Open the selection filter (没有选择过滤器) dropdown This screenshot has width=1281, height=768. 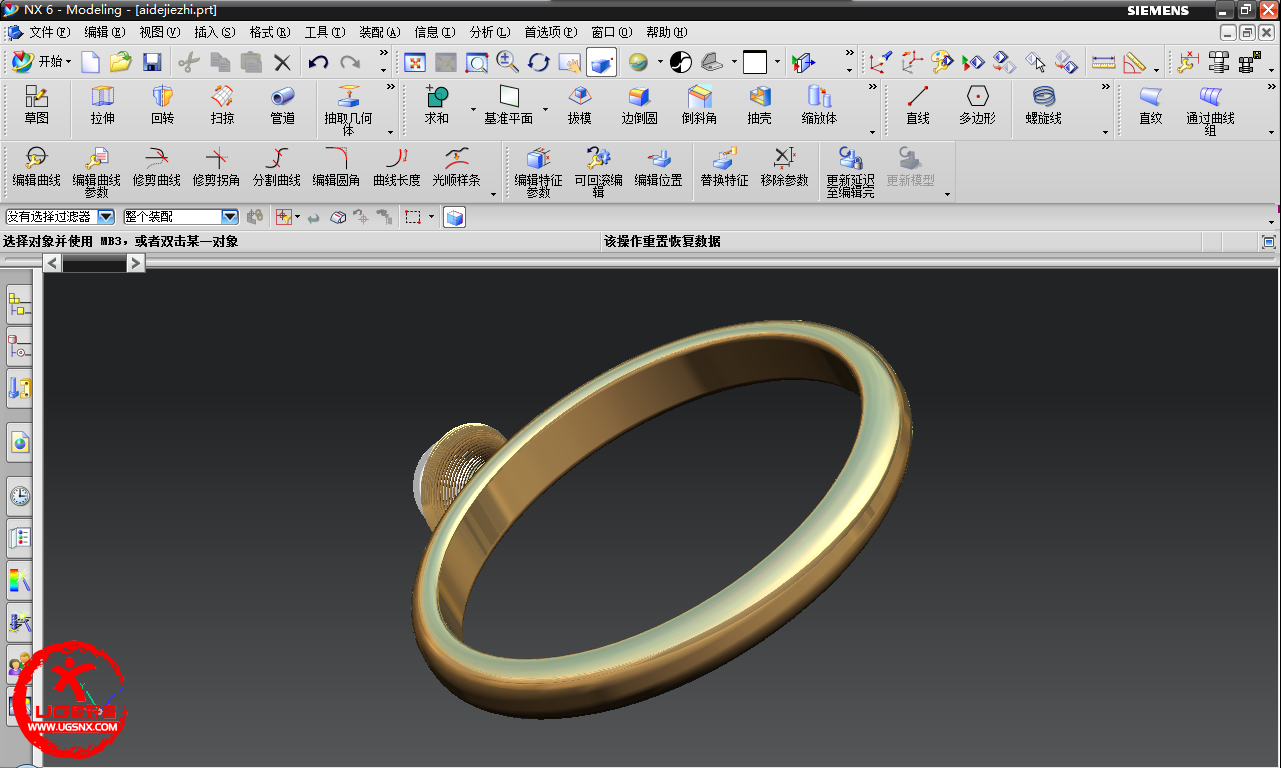coord(105,217)
